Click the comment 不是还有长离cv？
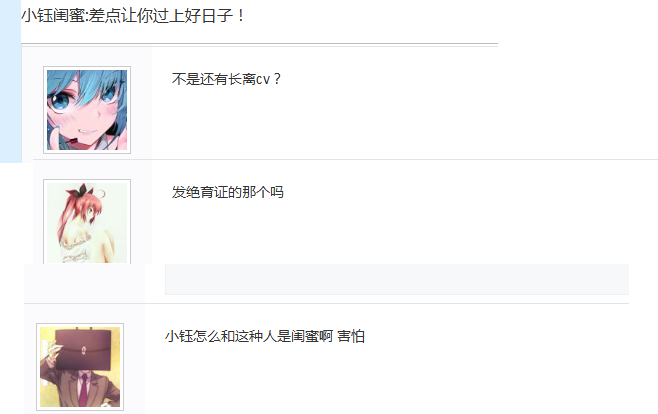The width and height of the screenshot is (658, 414). pyautogui.click(x=227, y=79)
